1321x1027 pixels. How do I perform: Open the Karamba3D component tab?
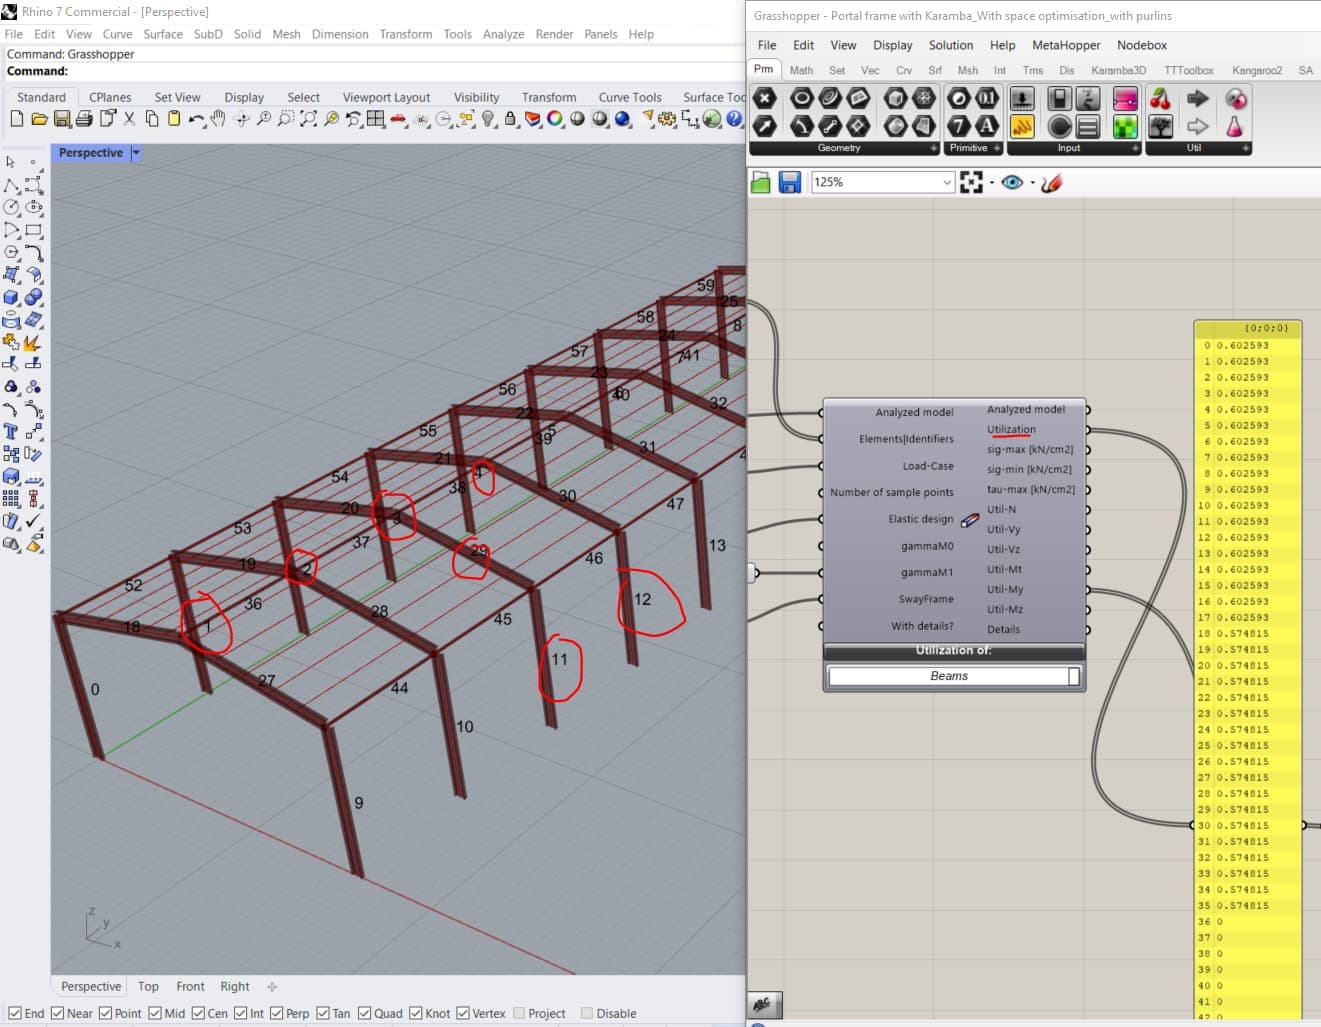click(1118, 70)
